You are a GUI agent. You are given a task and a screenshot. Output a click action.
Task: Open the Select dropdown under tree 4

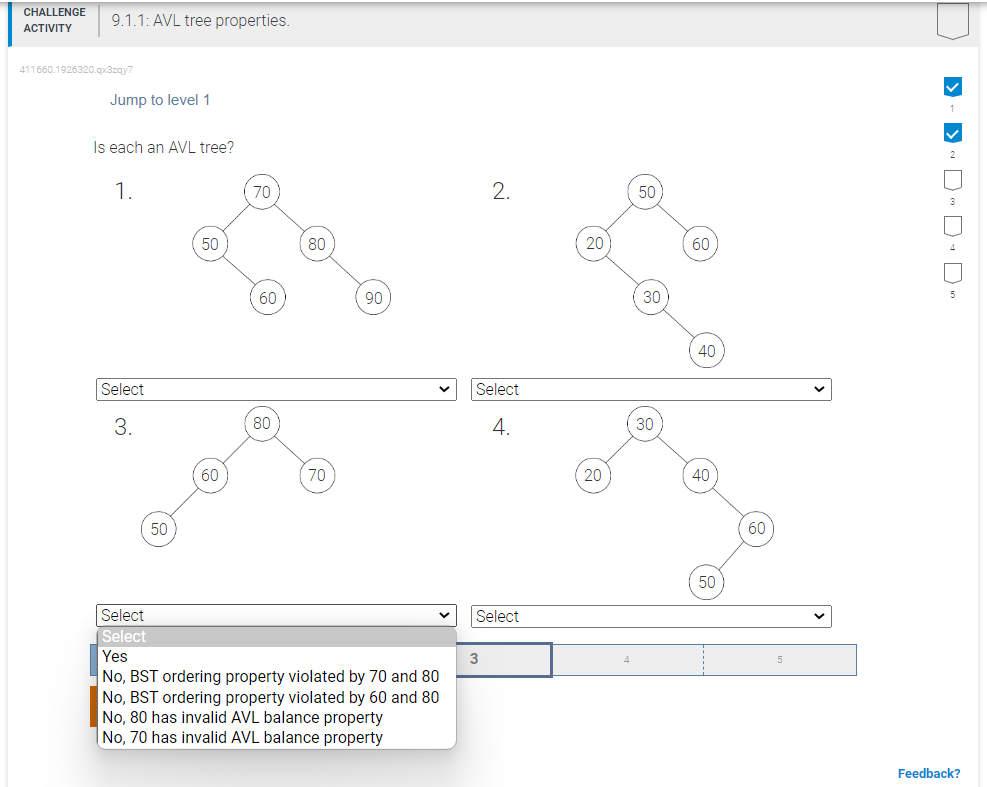tap(651, 616)
